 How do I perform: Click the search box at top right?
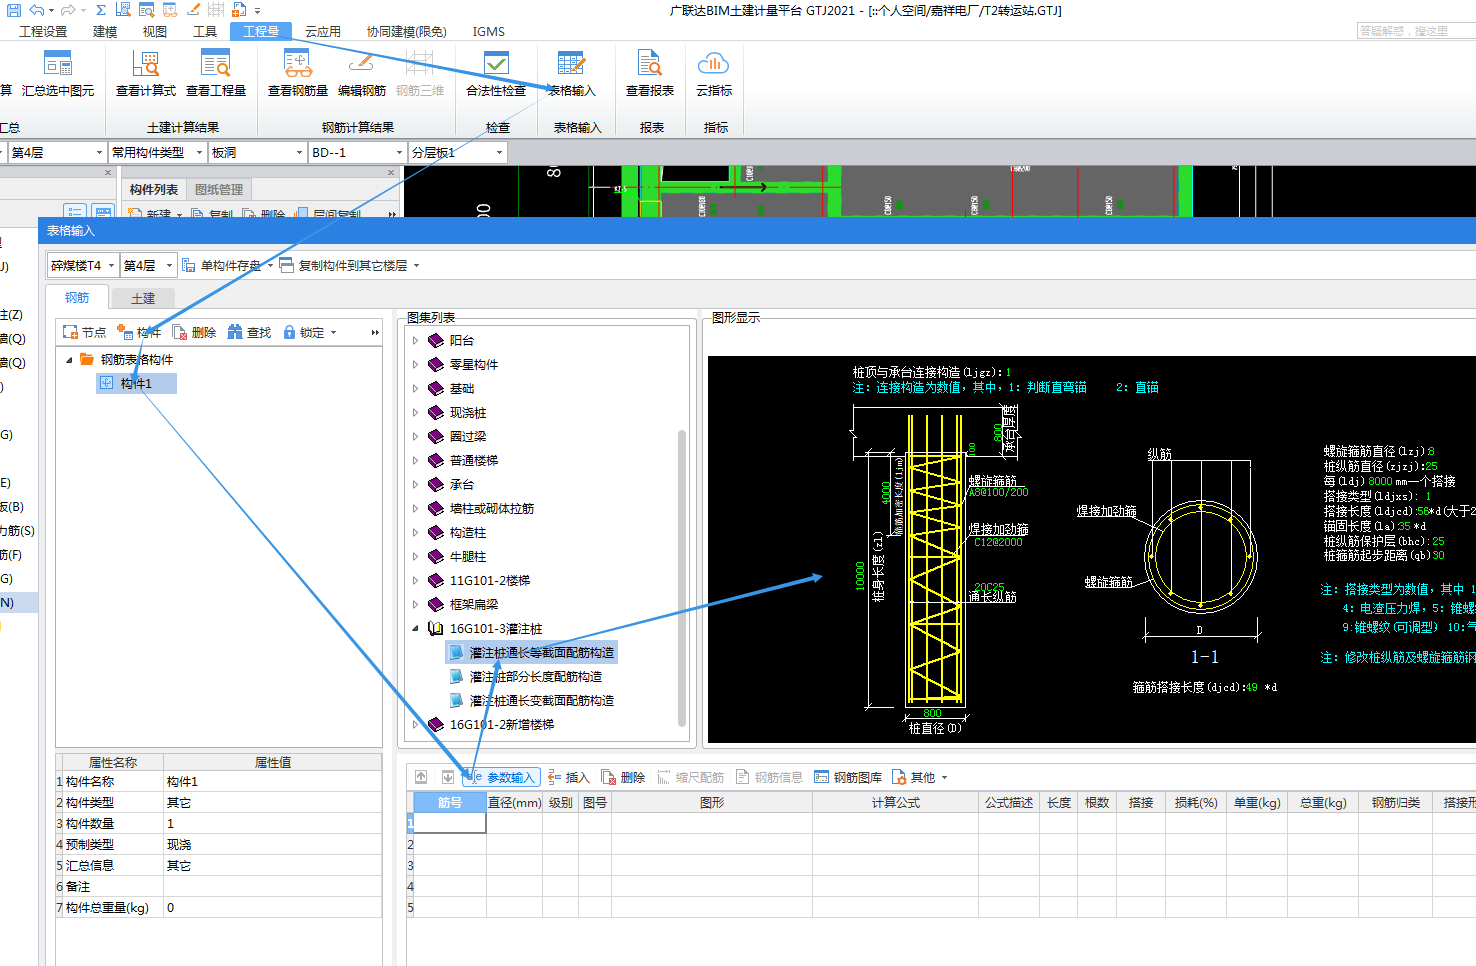point(1416,31)
